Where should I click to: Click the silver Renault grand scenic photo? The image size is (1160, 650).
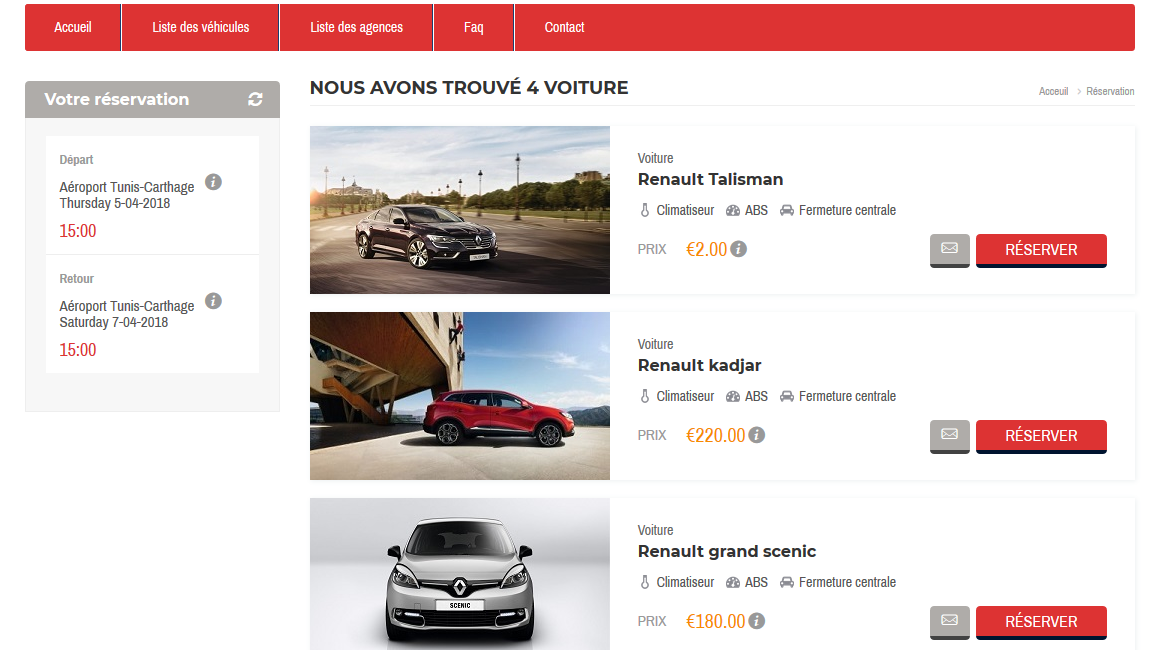(x=459, y=574)
